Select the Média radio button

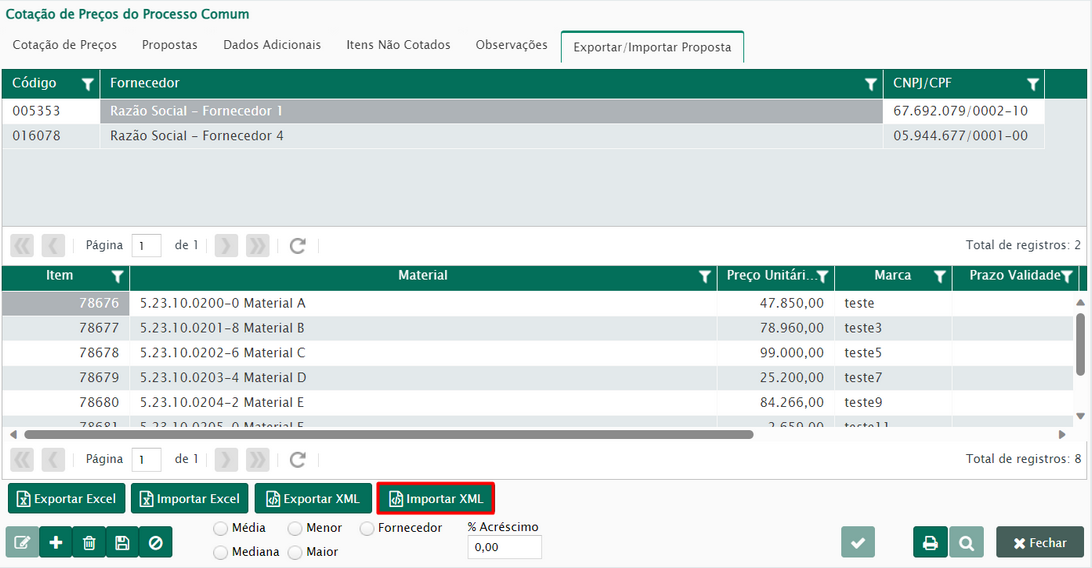(221, 527)
